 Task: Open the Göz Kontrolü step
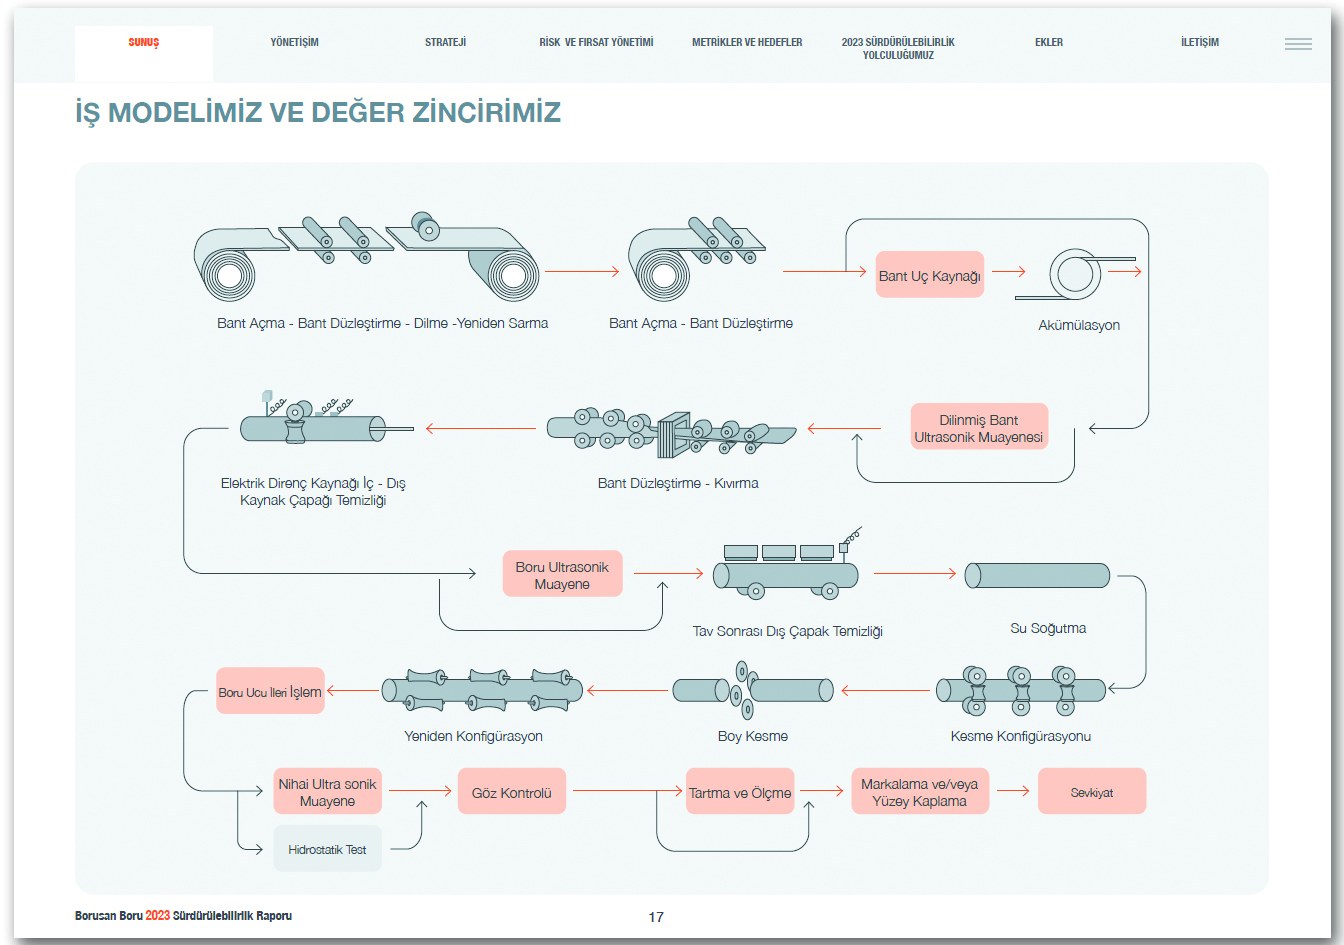click(x=511, y=790)
